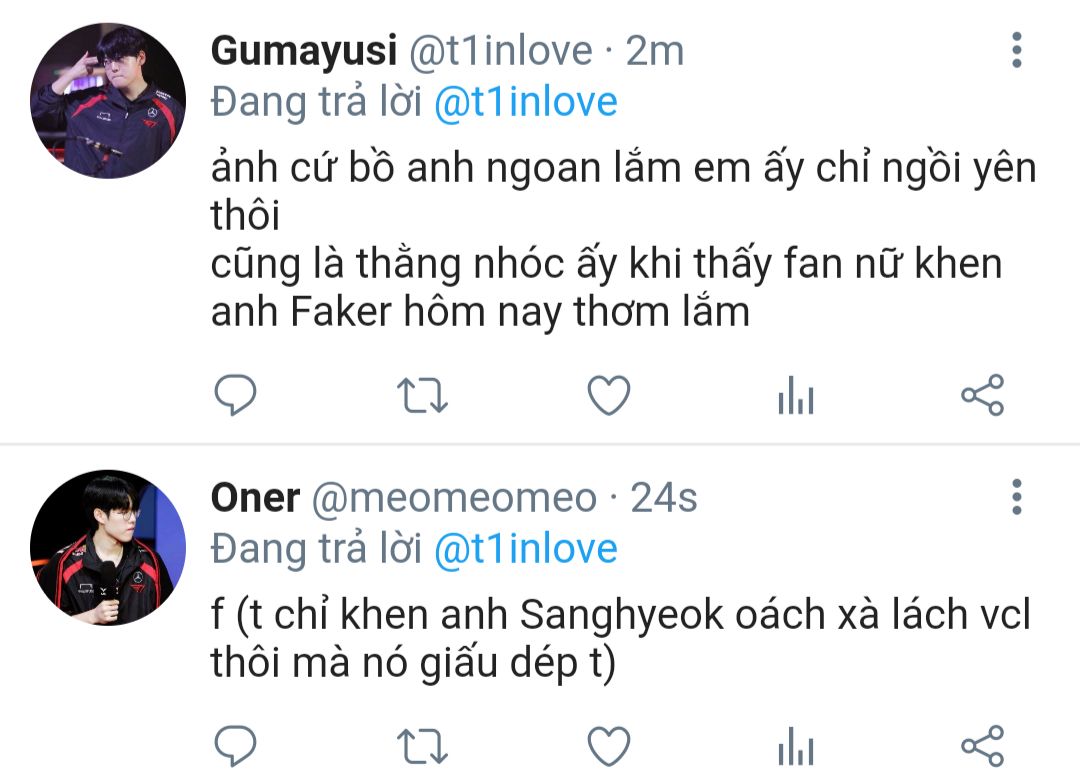Open Oner's tweet text about Sanghyeok
This screenshot has width=1080, height=782.
[x=620, y=640]
